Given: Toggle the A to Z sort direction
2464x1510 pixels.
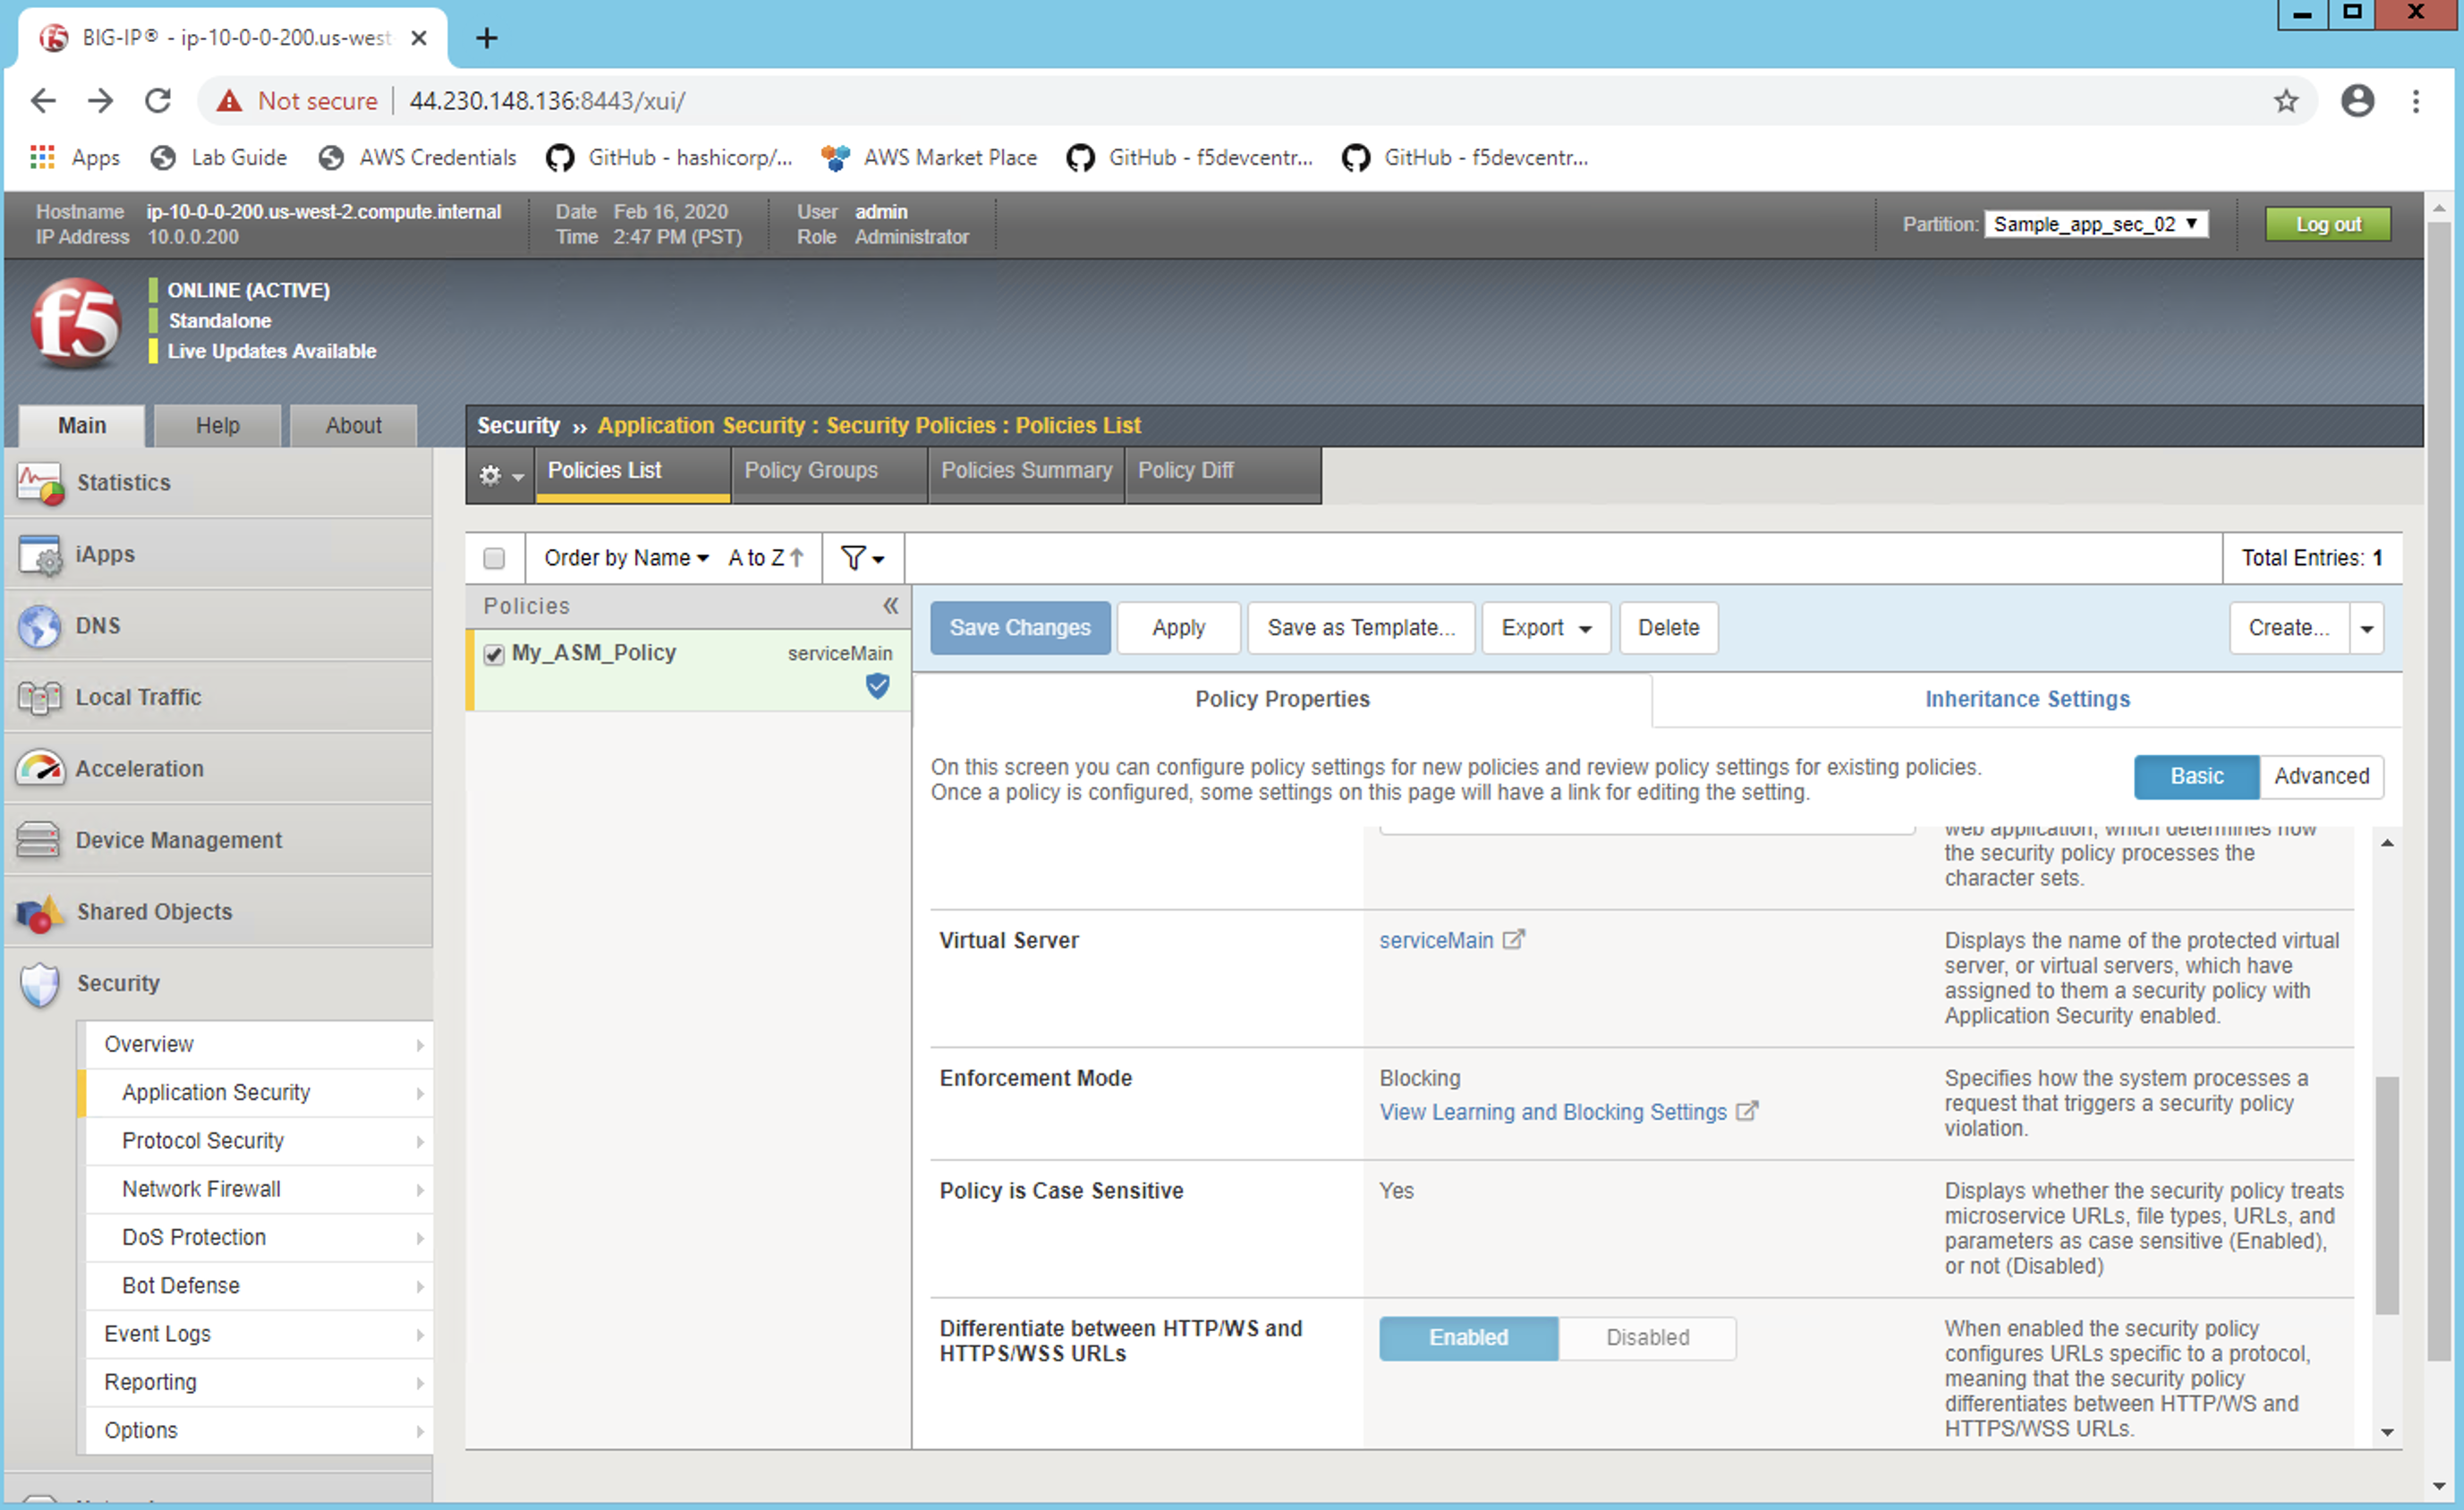Looking at the screenshot, I should tap(766, 558).
